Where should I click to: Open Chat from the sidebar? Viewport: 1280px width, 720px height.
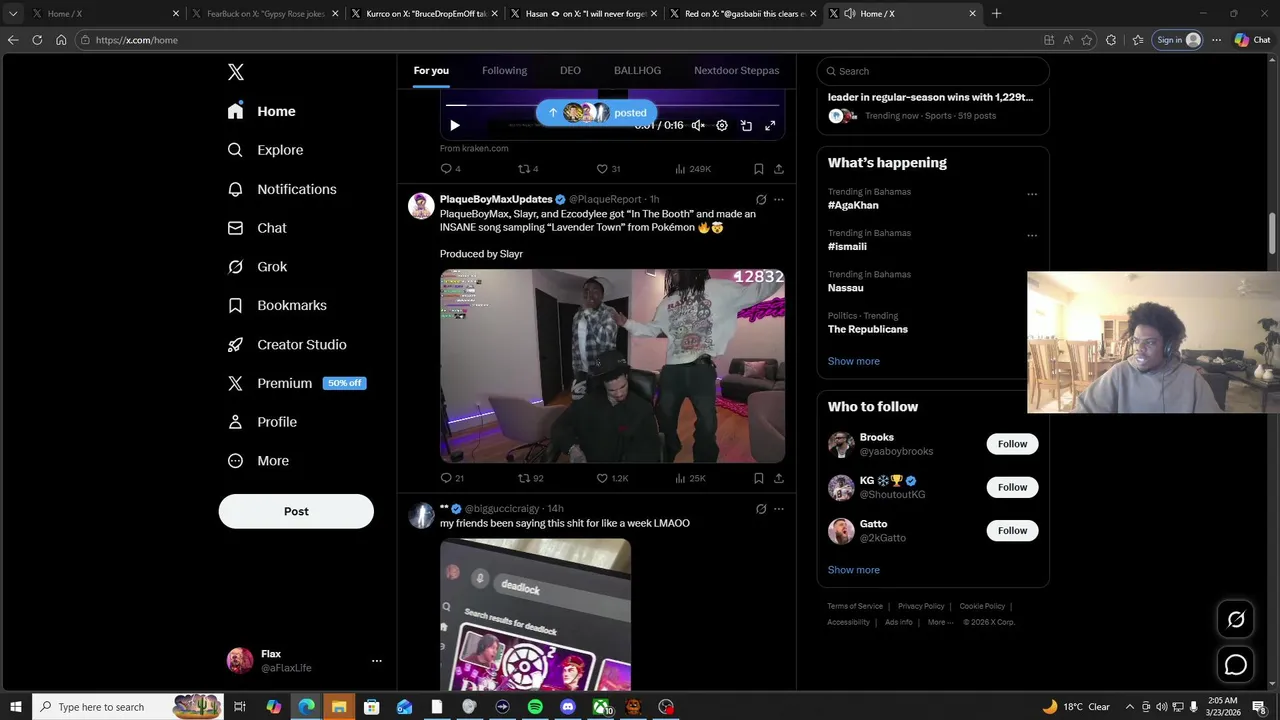pos(258,228)
